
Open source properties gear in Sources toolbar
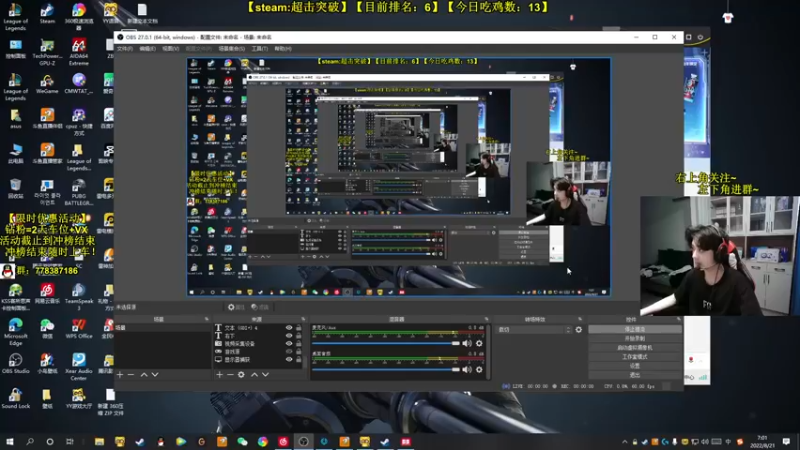[241, 374]
